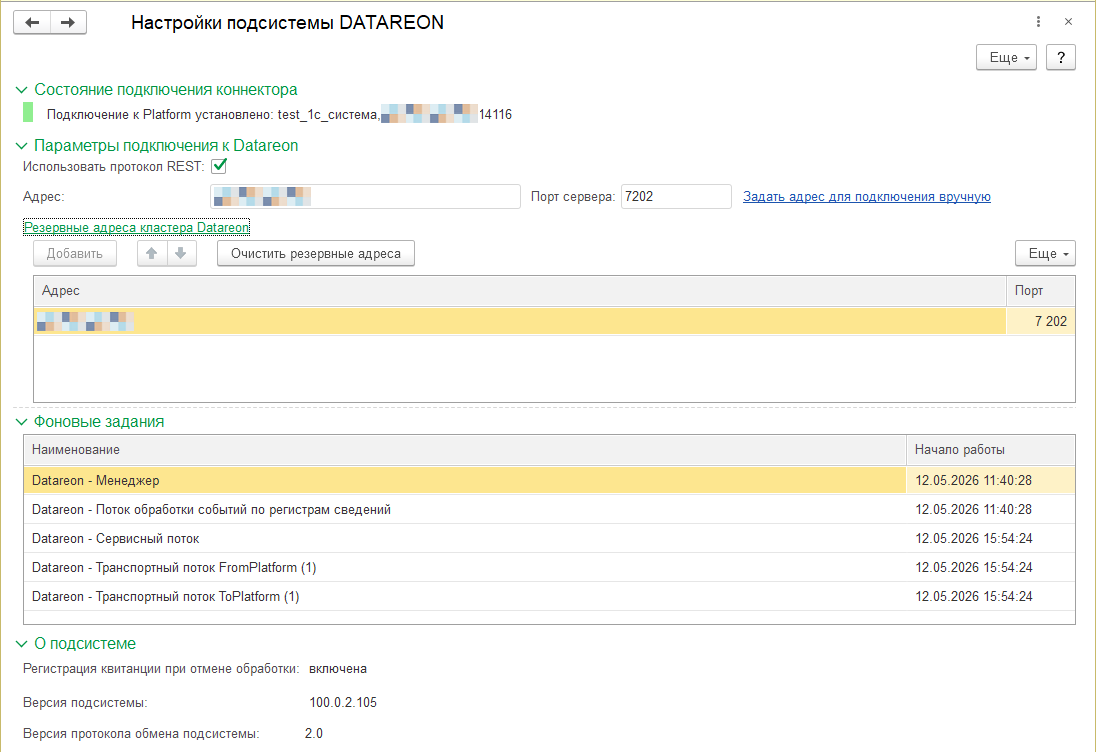The image size is (1096, 752).
Task: Click the 'включена' receipt registration value
Action: click(338, 669)
